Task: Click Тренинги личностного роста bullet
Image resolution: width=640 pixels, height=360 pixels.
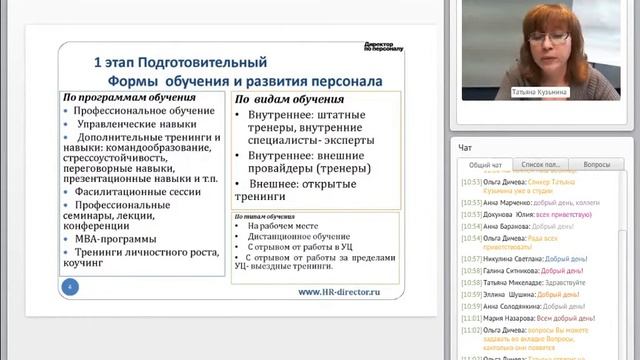Action: 141,258
